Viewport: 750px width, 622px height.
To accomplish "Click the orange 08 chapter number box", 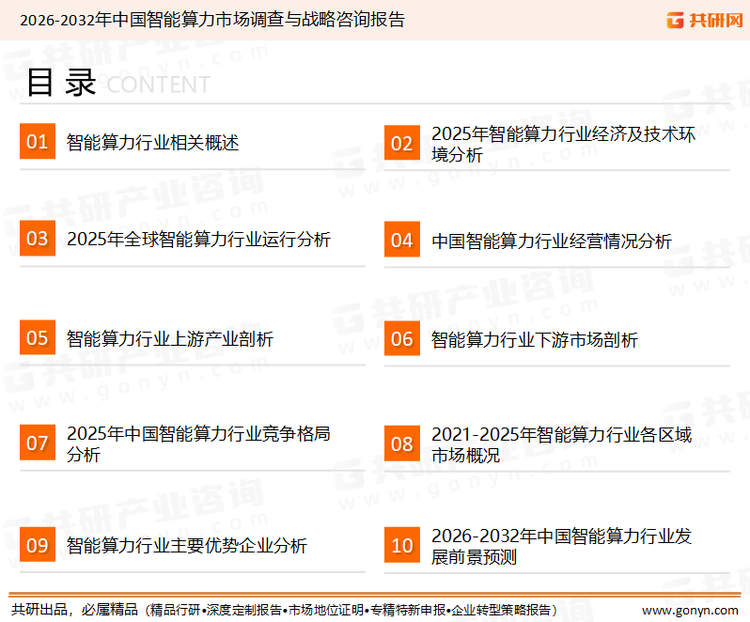I will [402, 444].
